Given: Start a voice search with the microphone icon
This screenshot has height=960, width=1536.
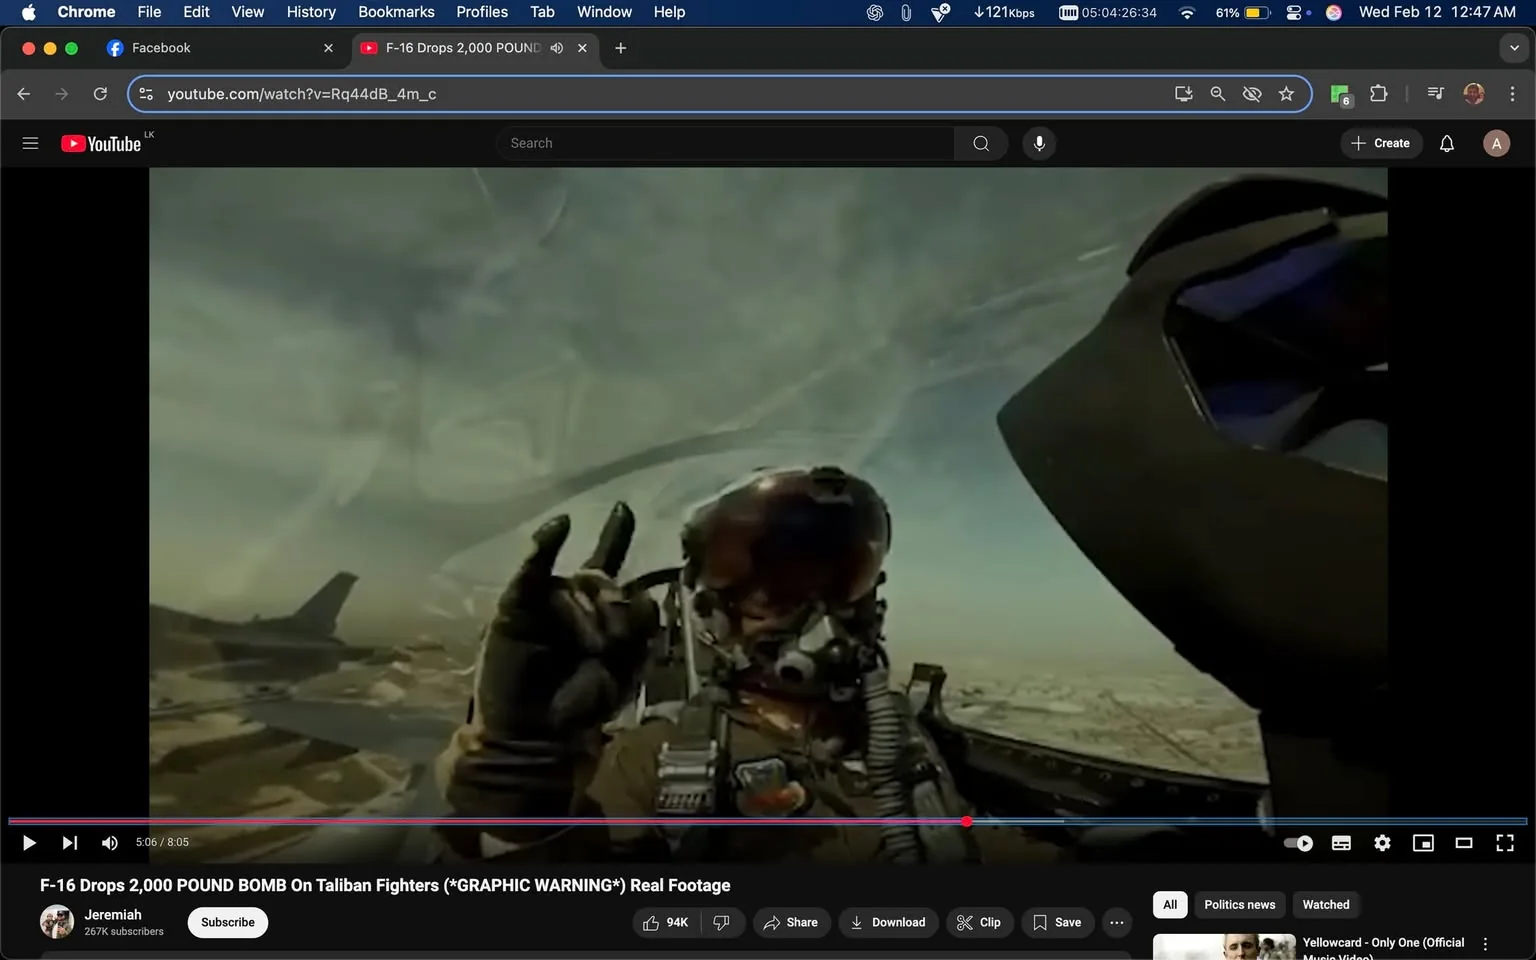Looking at the screenshot, I should 1039,143.
